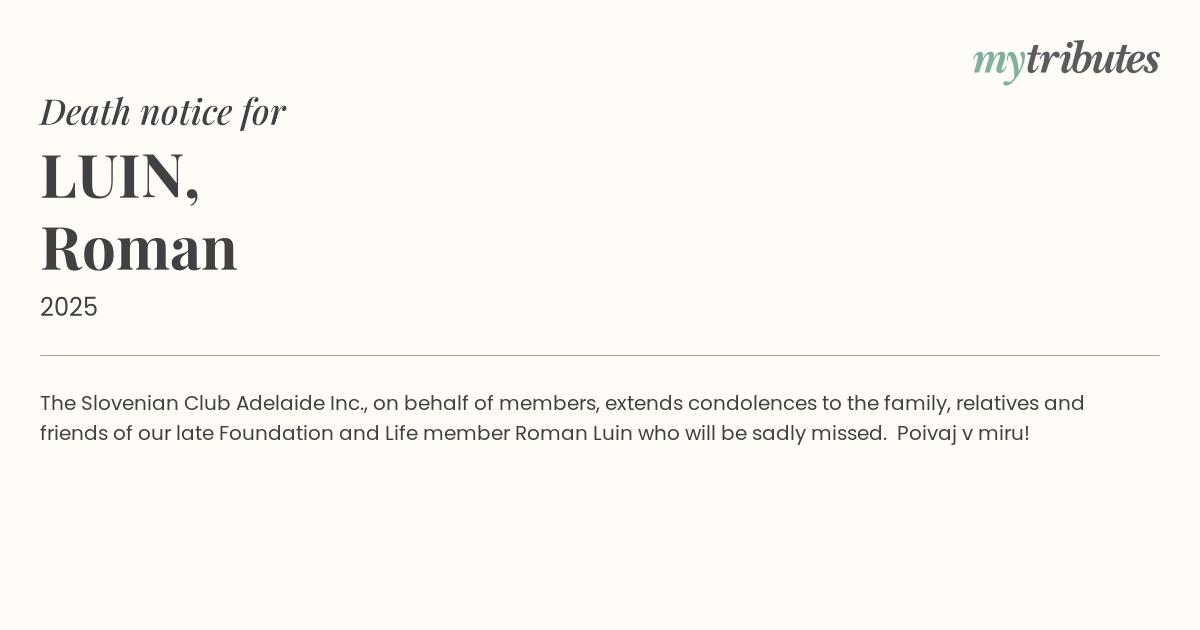Click the word "Death" in italic heading
This screenshot has height=630, width=1200.
[x=85, y=112]
